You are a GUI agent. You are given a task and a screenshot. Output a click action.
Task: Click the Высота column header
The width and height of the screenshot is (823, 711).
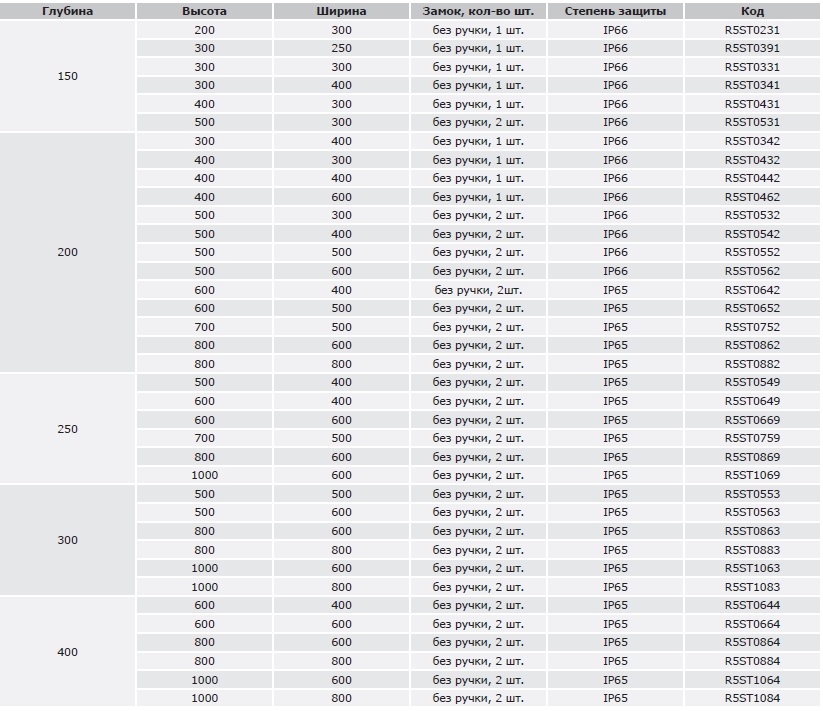pos(204,11)
